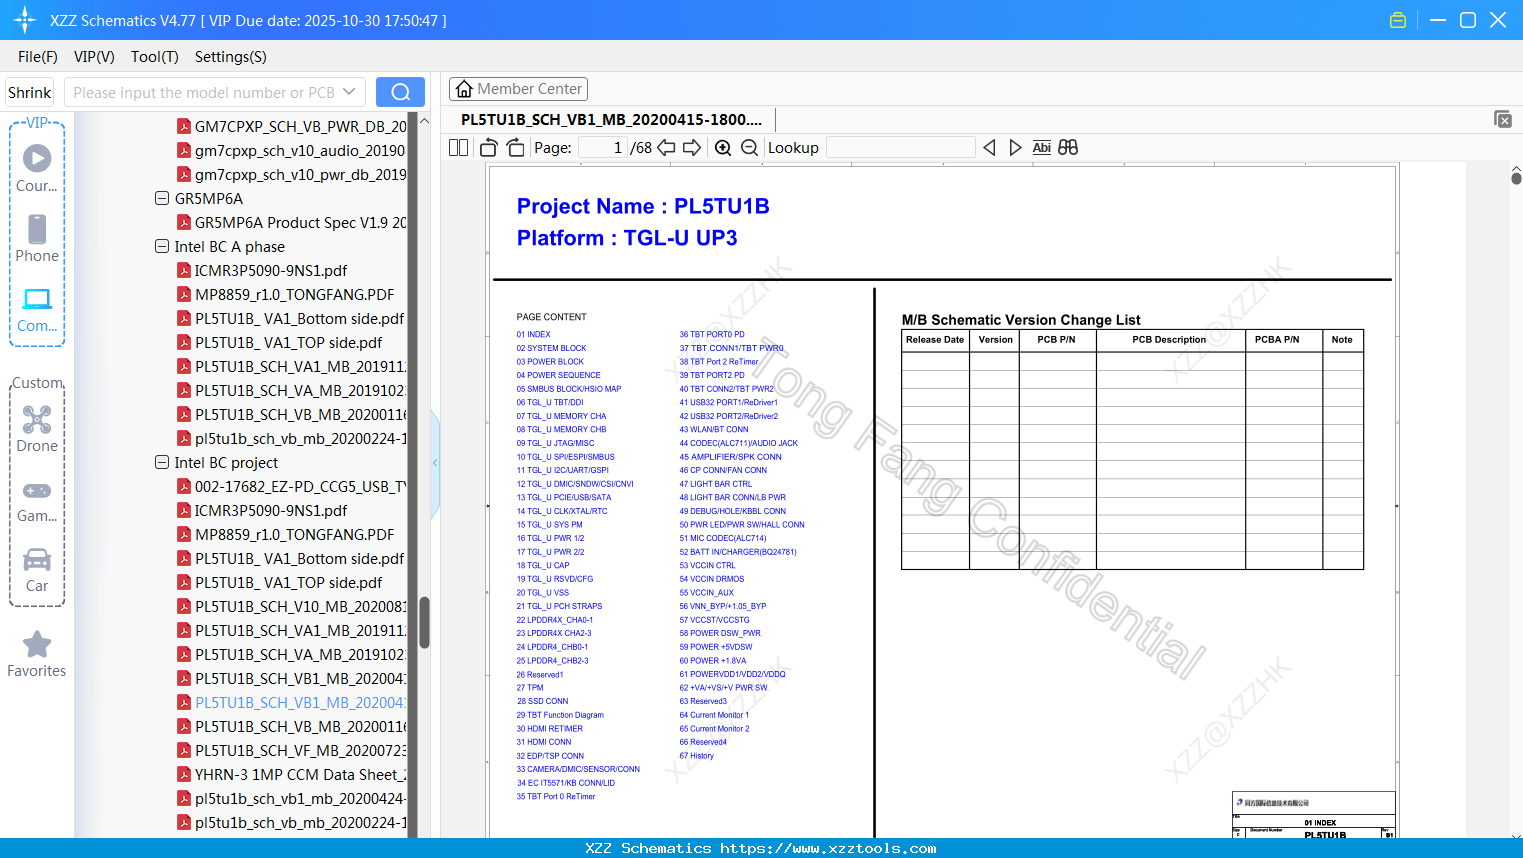Select the Computer category

point(37,309)
